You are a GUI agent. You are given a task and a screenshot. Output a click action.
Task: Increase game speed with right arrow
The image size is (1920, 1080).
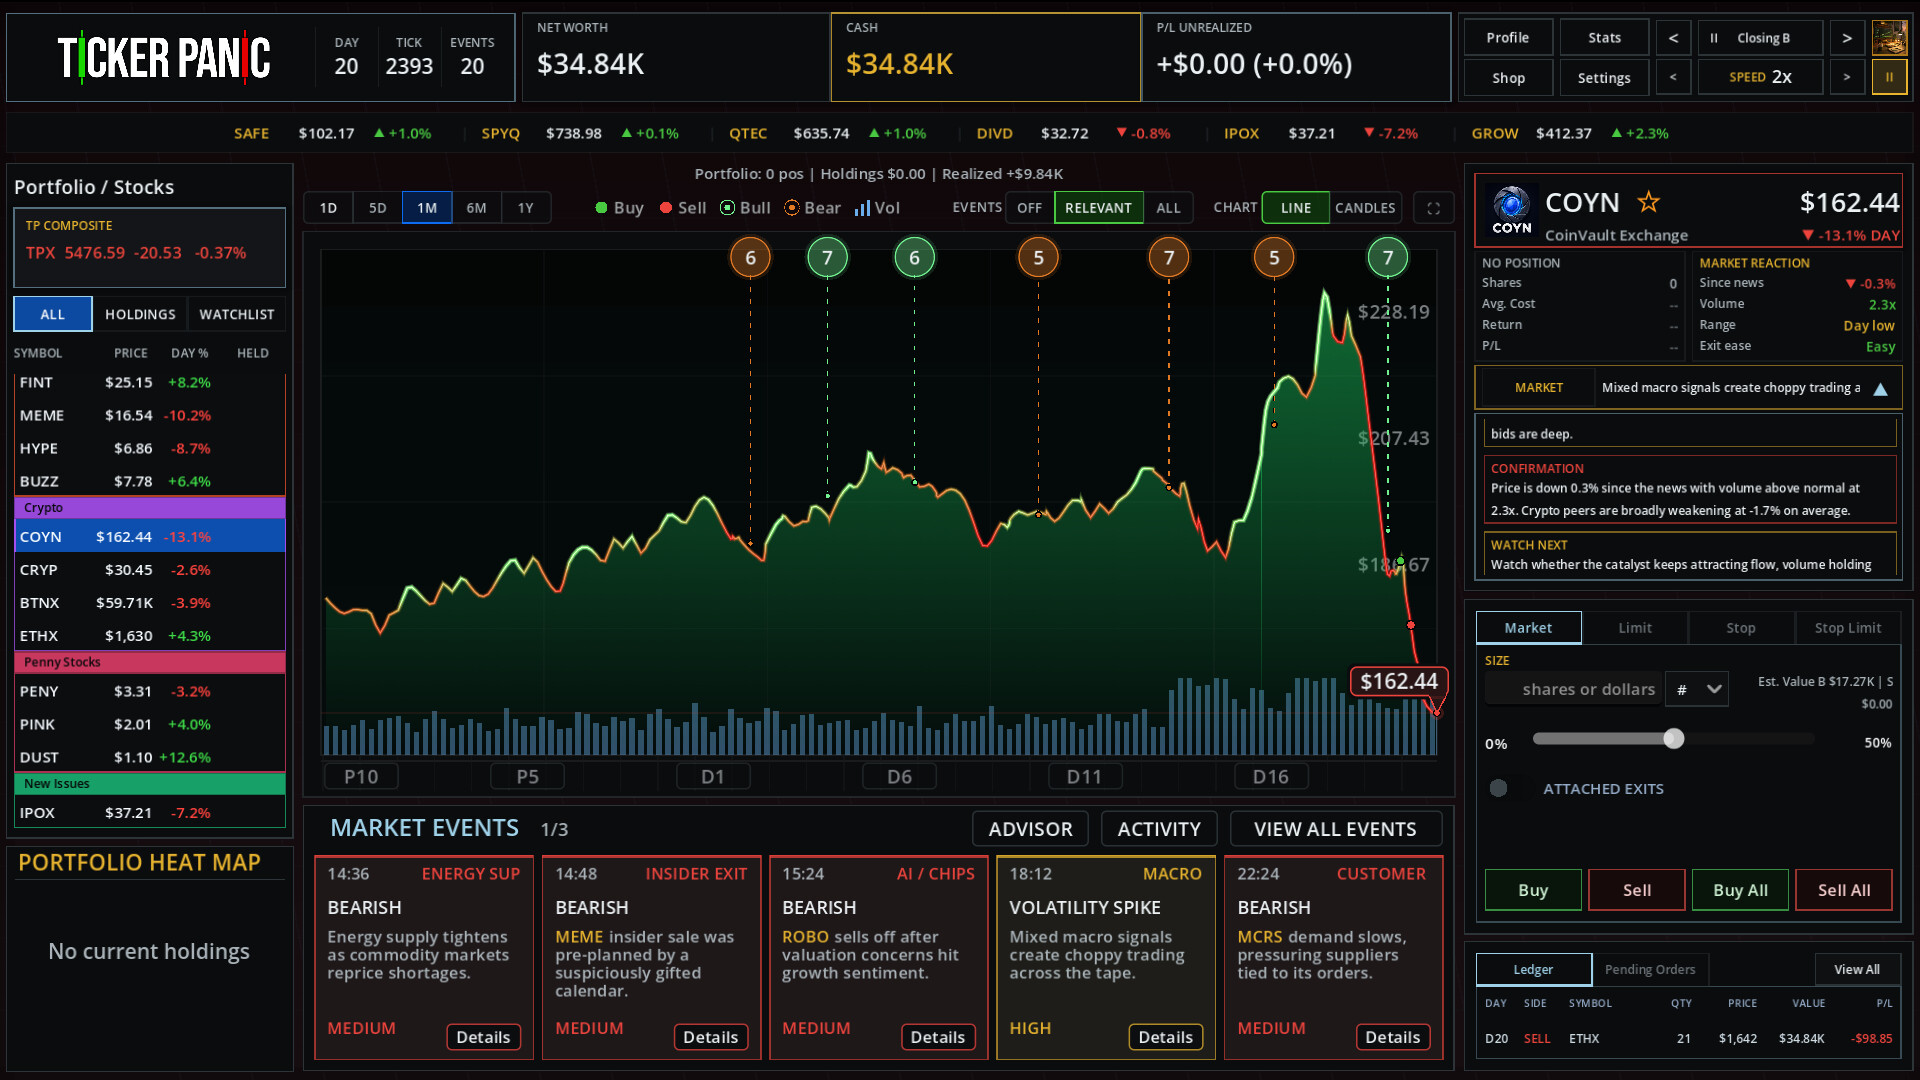[x=1846, y=77]
